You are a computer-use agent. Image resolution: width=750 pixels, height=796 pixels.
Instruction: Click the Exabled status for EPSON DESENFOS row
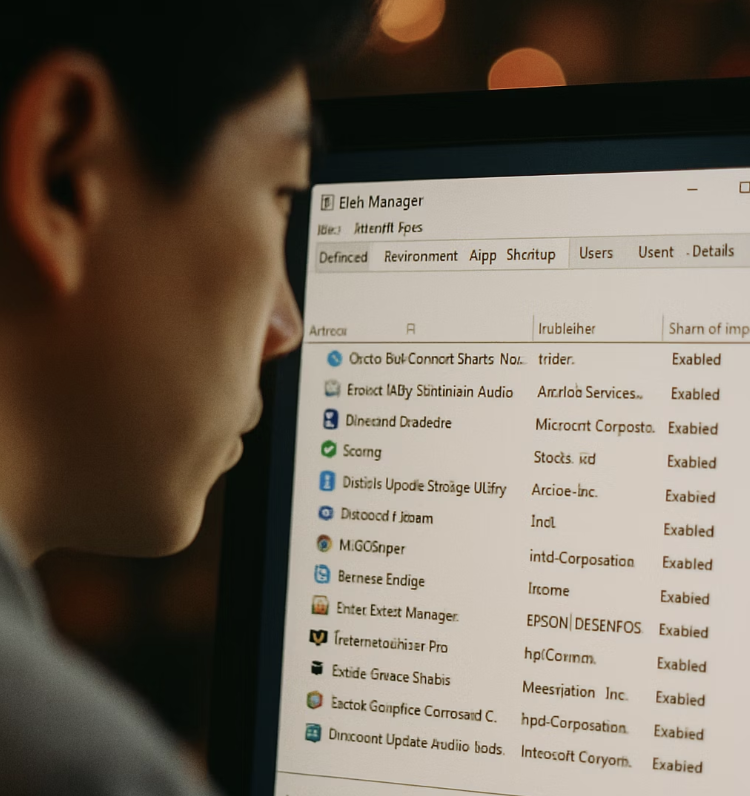coord(683,631)
